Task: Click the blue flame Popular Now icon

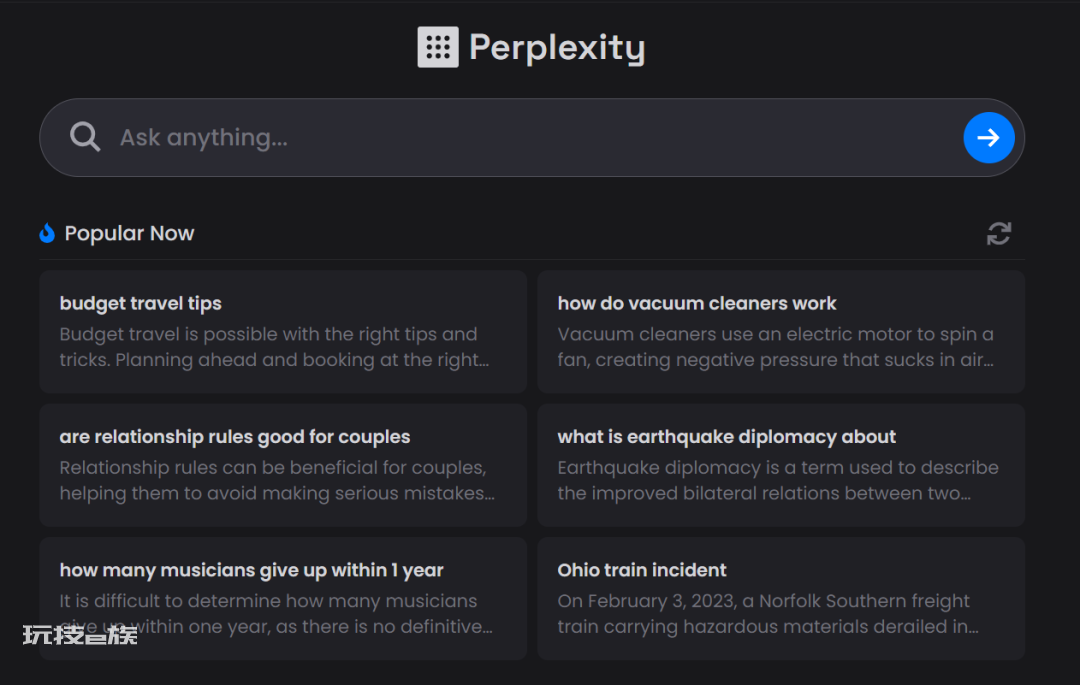Action: pos(47,233)
